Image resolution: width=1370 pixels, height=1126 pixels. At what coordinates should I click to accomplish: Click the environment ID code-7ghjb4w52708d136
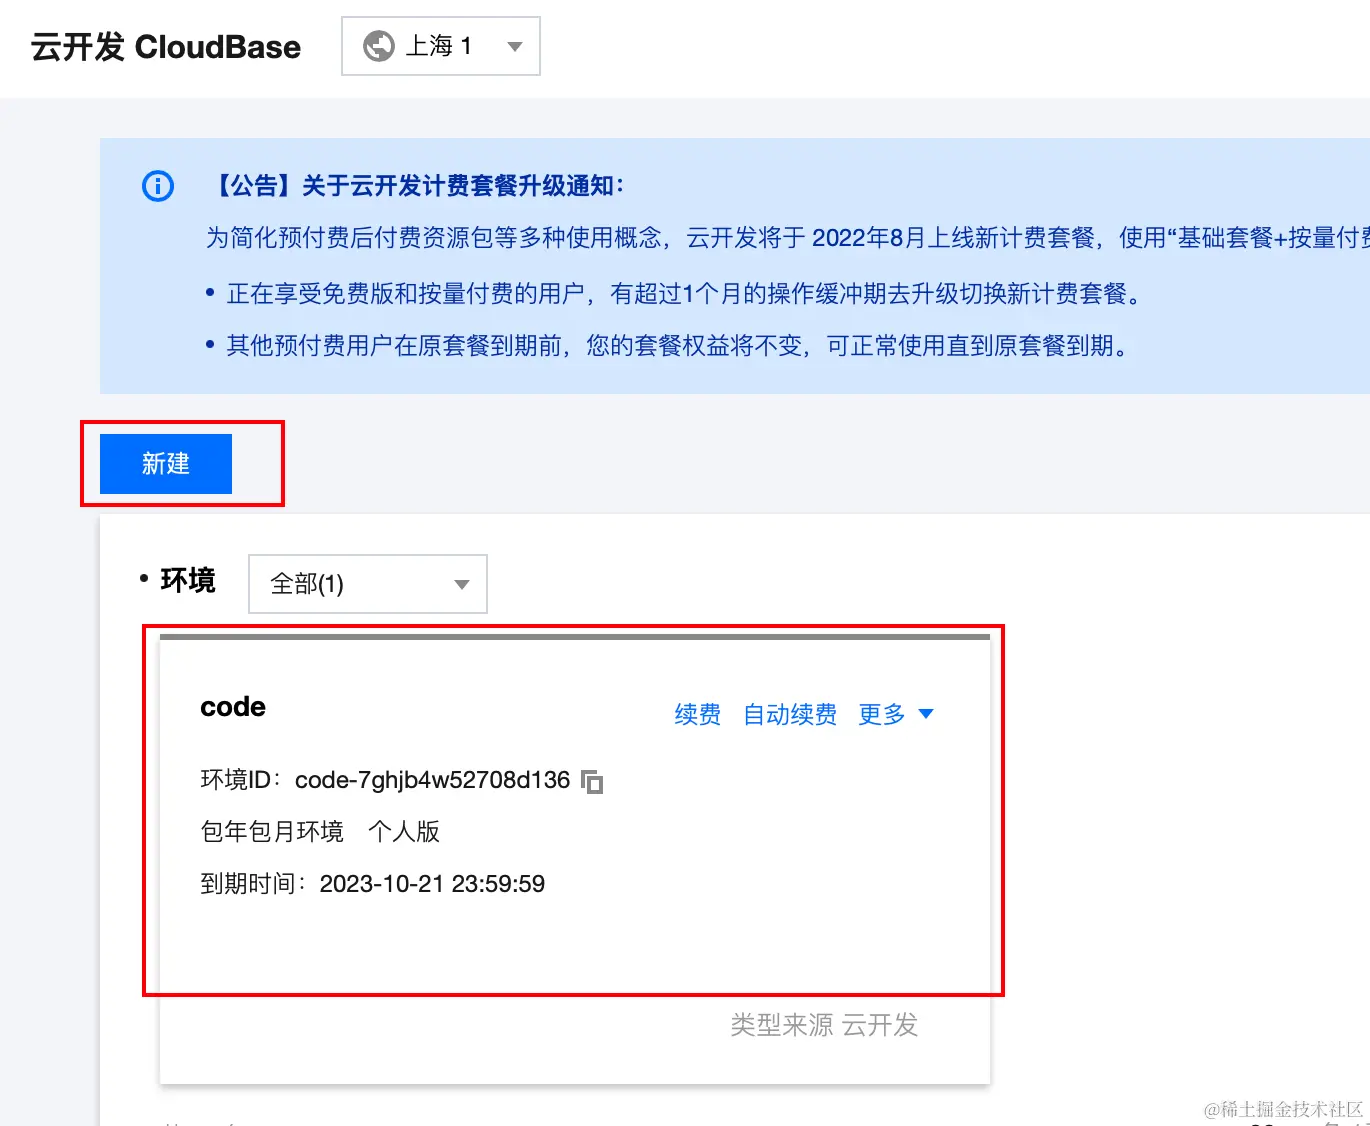(x=432, y=780)
